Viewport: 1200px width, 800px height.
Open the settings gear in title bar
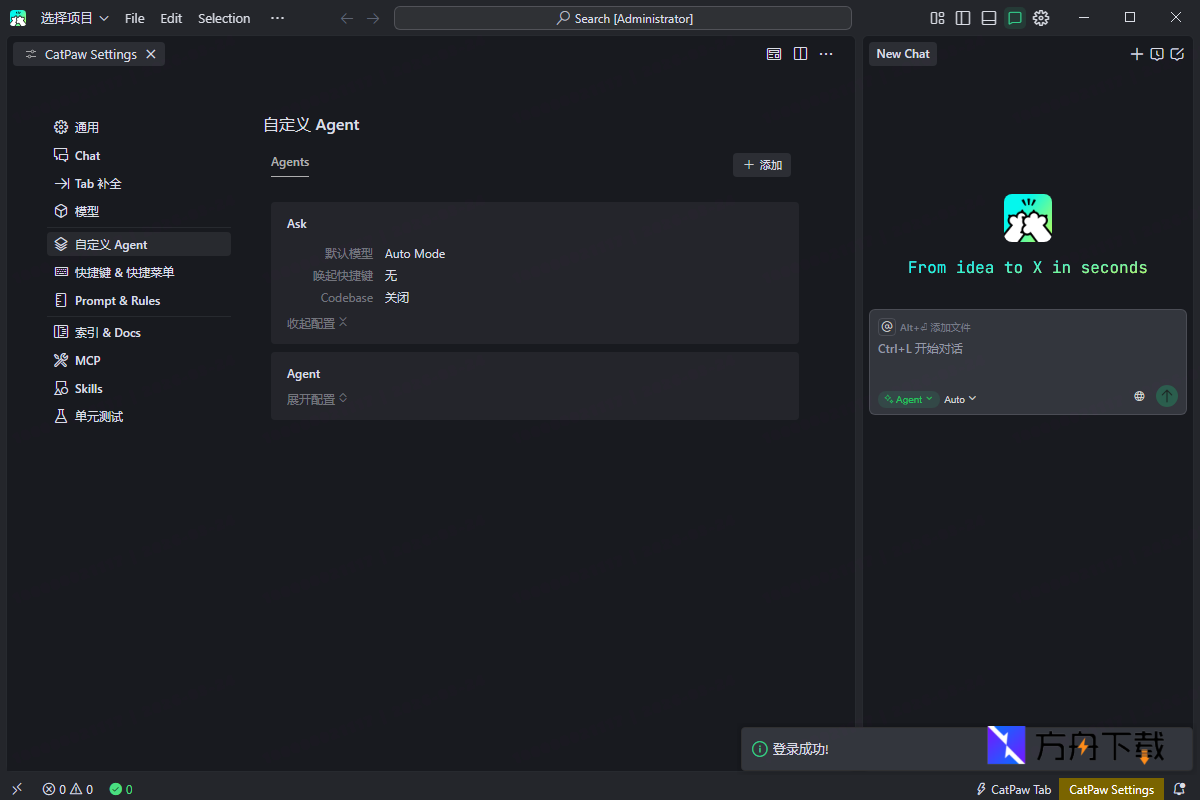(x=1041, y=18)
